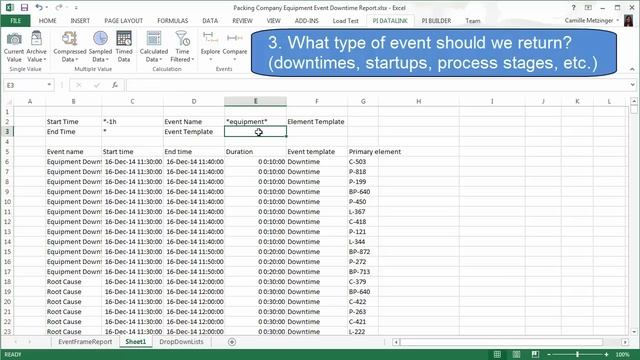The image size is (640, 360).
Task: Zoom in with the plus button
Action: click(x=607, y=354)
